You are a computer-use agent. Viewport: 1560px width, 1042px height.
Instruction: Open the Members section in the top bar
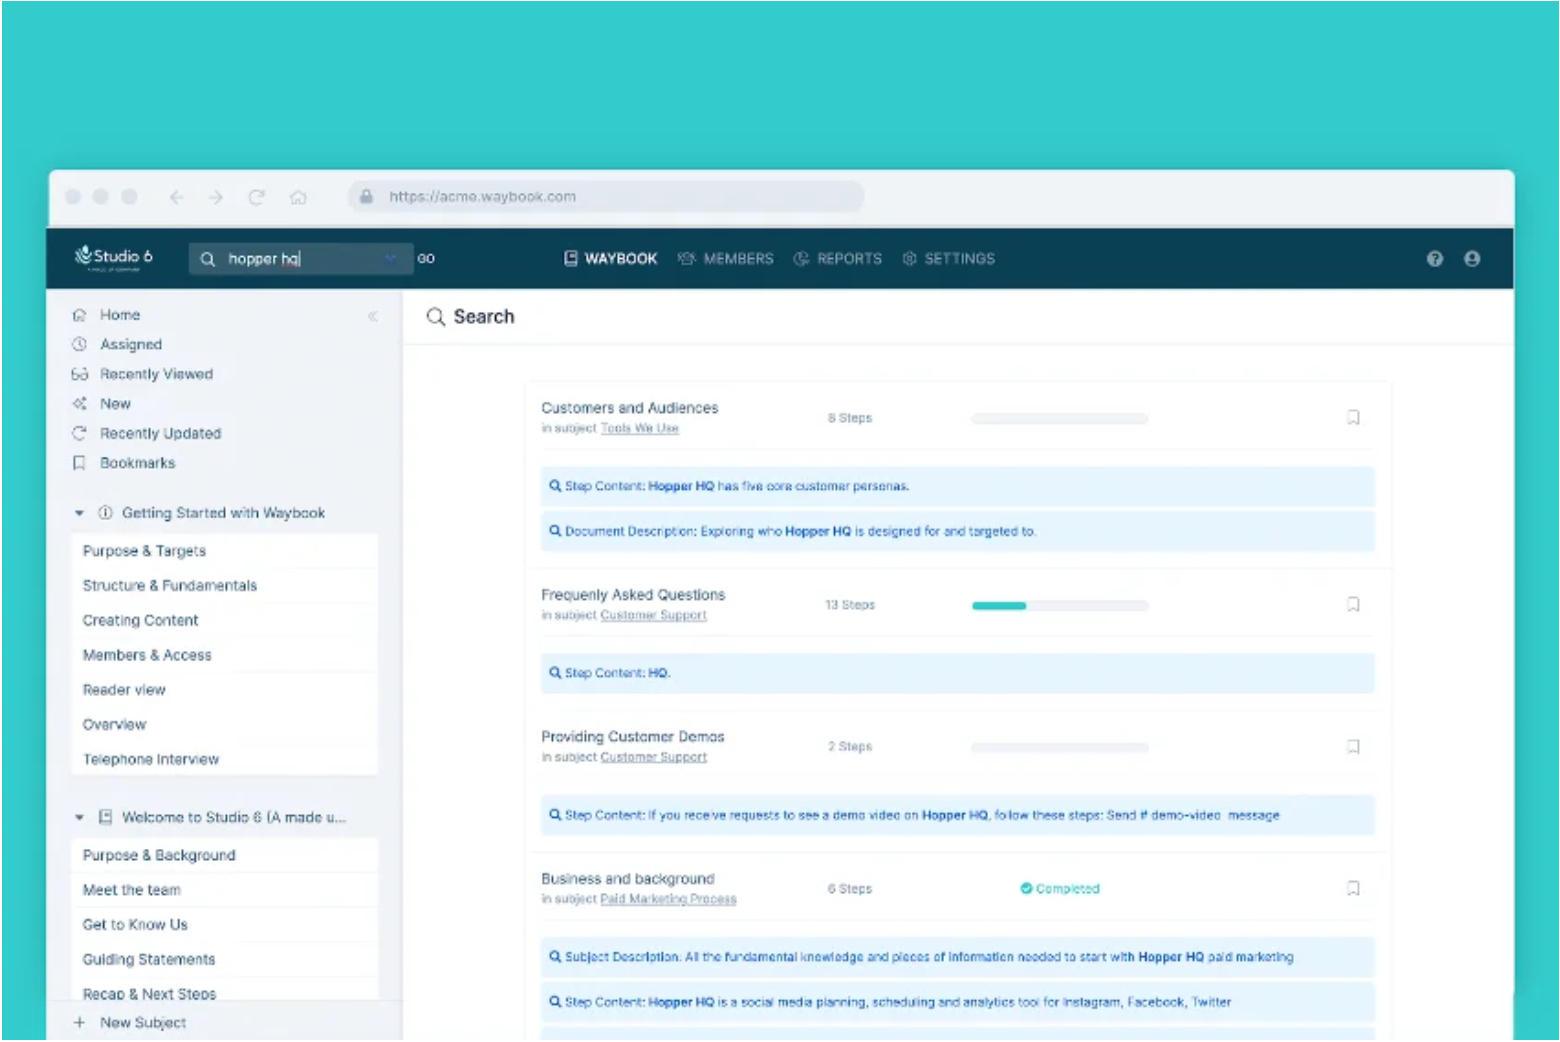pyautogui.click(x=737, y=258)
